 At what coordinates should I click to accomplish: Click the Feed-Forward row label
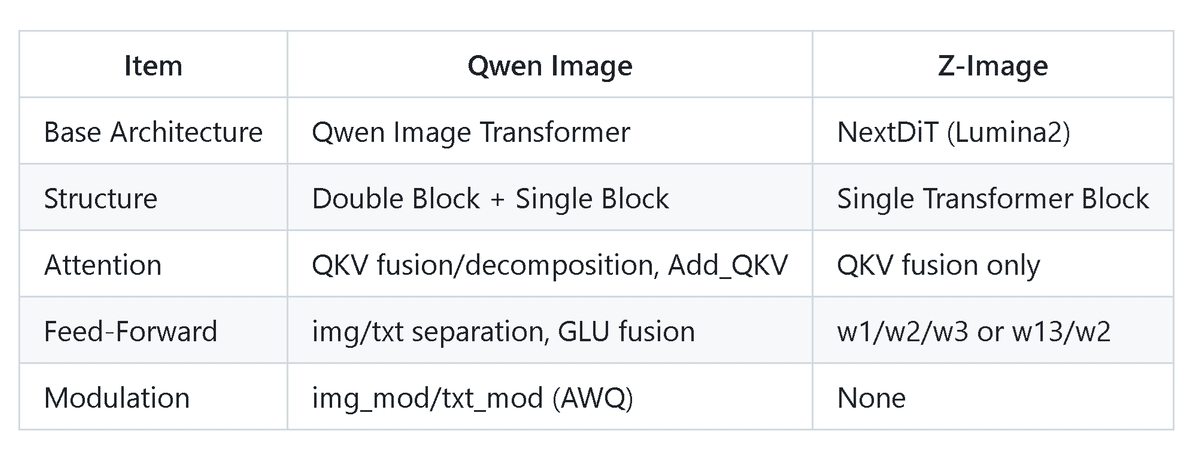coord(130,331)
